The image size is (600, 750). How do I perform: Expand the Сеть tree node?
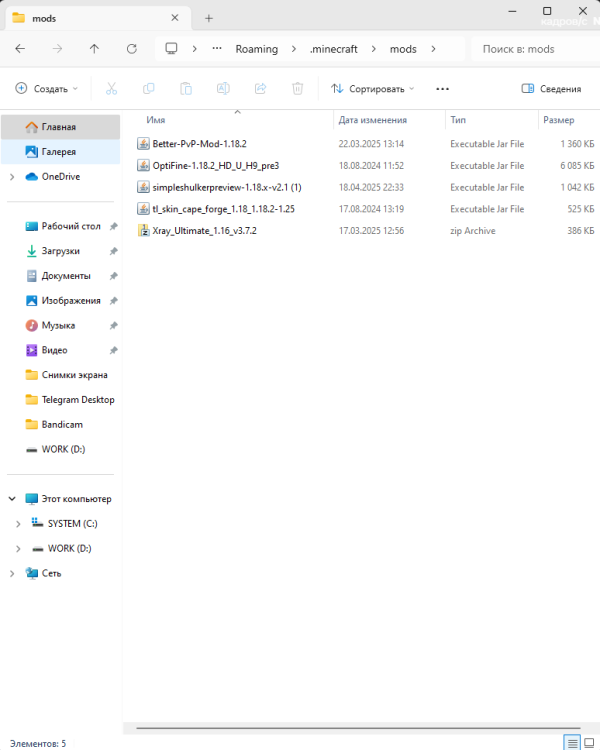12,574
